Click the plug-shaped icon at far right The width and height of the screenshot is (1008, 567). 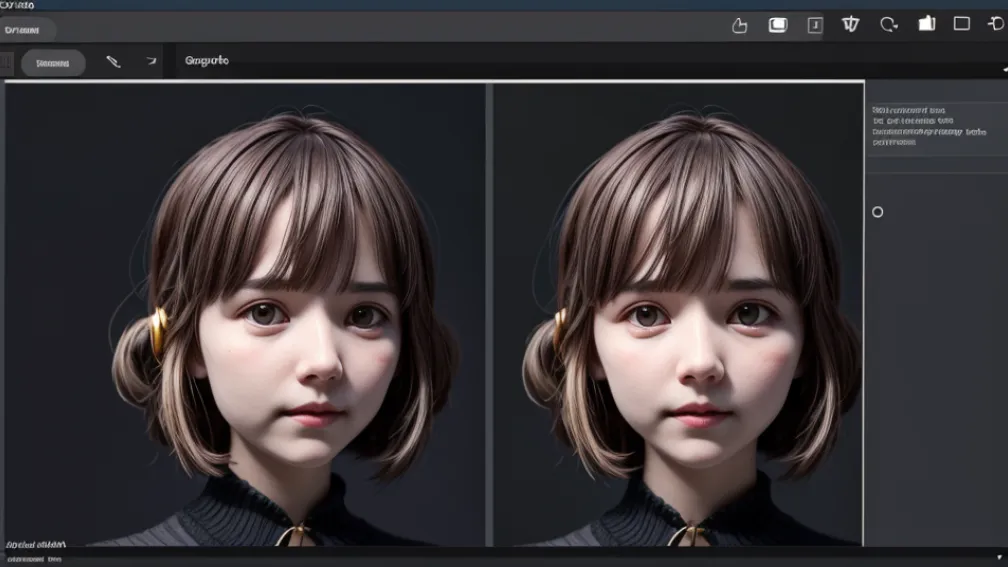pos(997,24)
